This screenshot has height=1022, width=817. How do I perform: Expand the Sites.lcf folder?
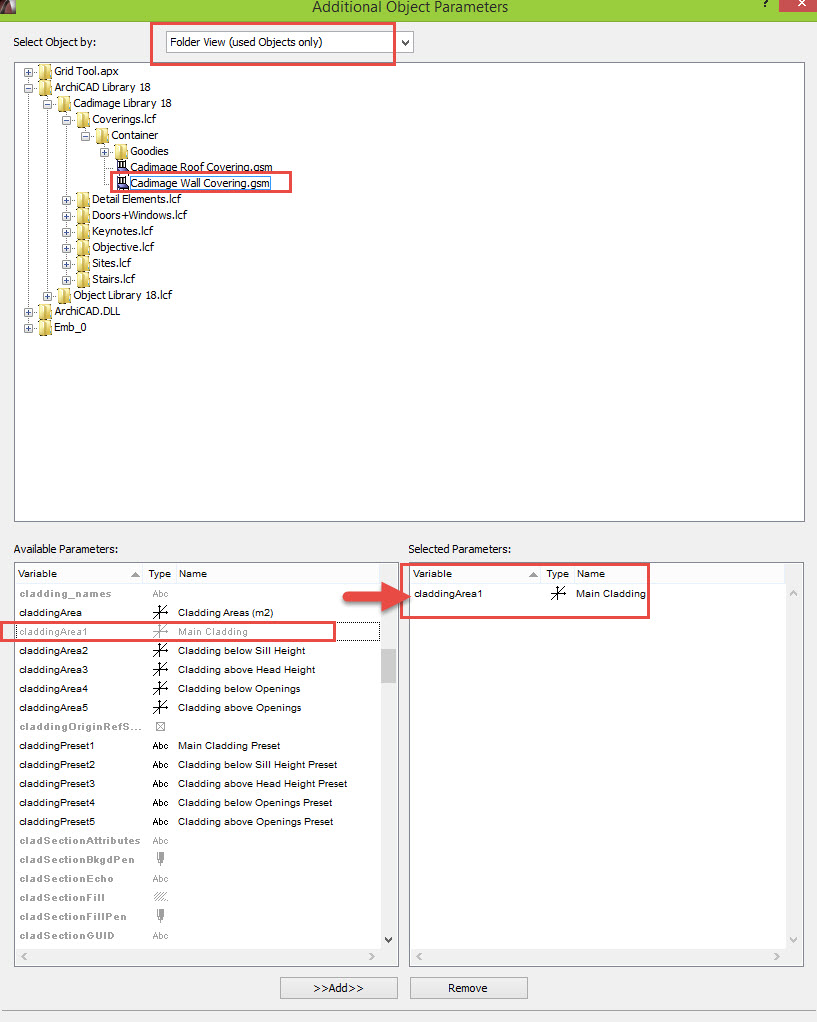pos(66,264)
